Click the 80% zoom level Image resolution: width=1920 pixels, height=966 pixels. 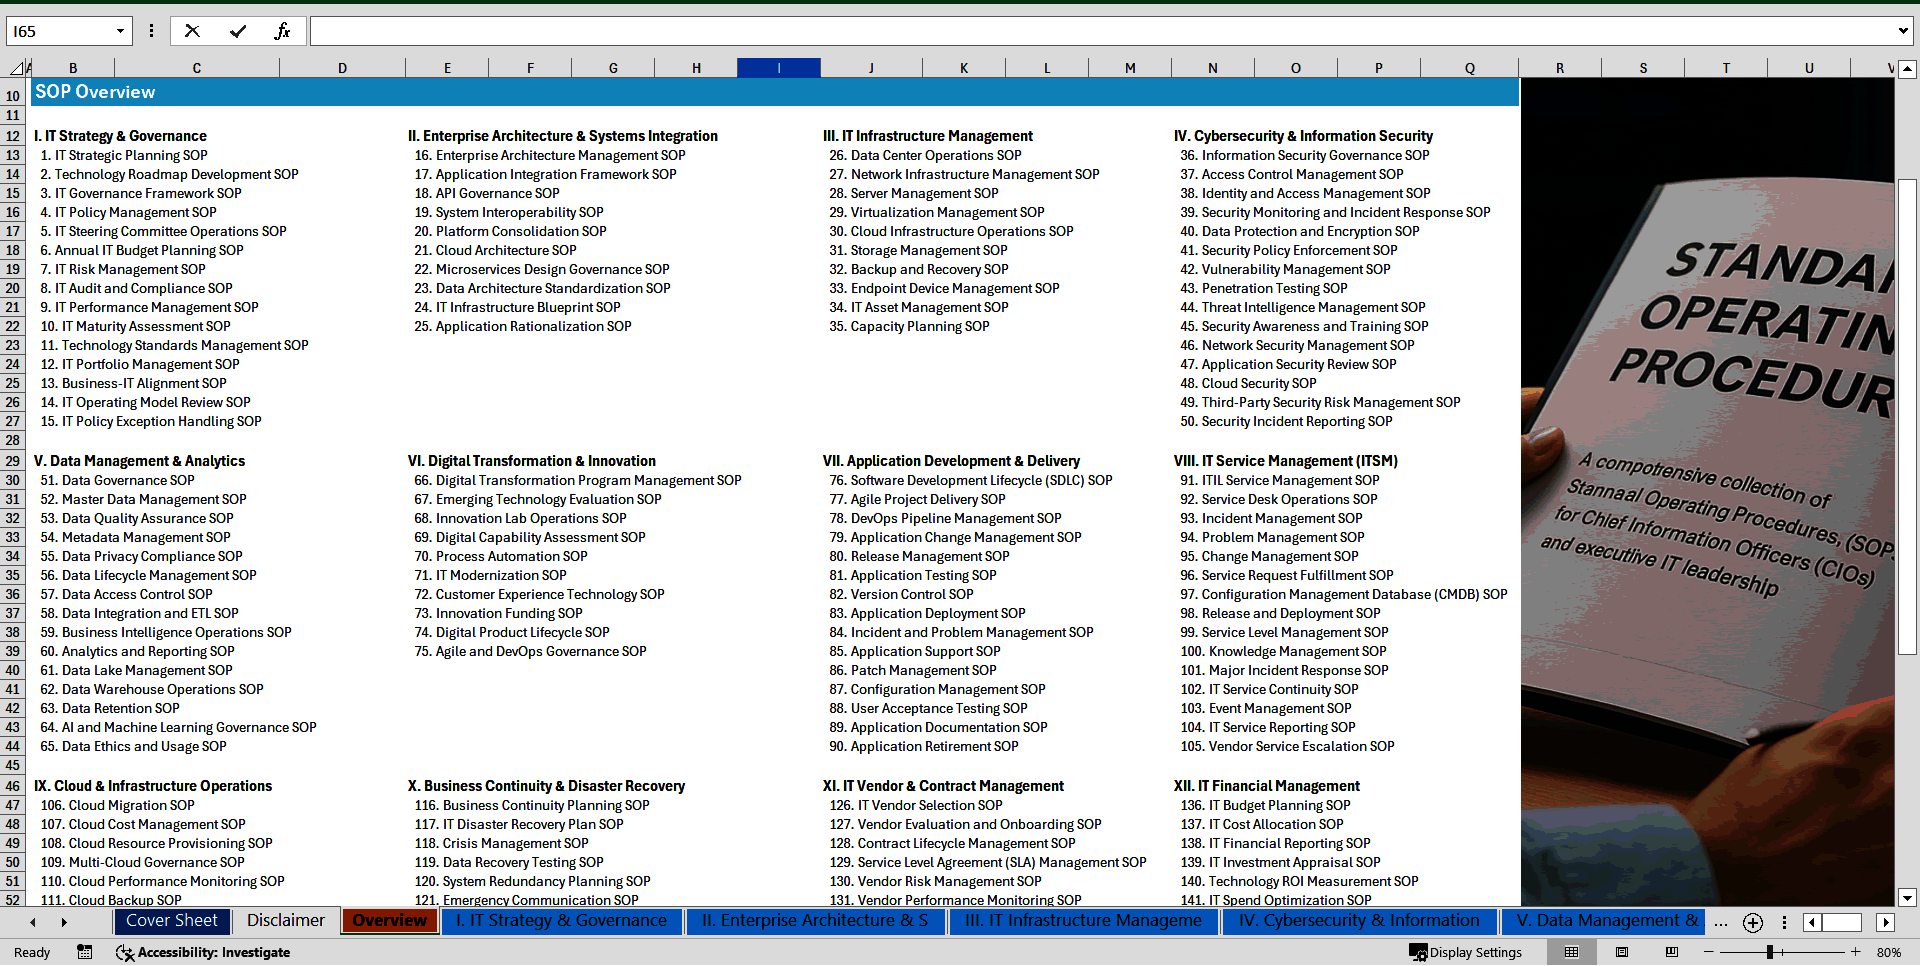click(1888, 952)
